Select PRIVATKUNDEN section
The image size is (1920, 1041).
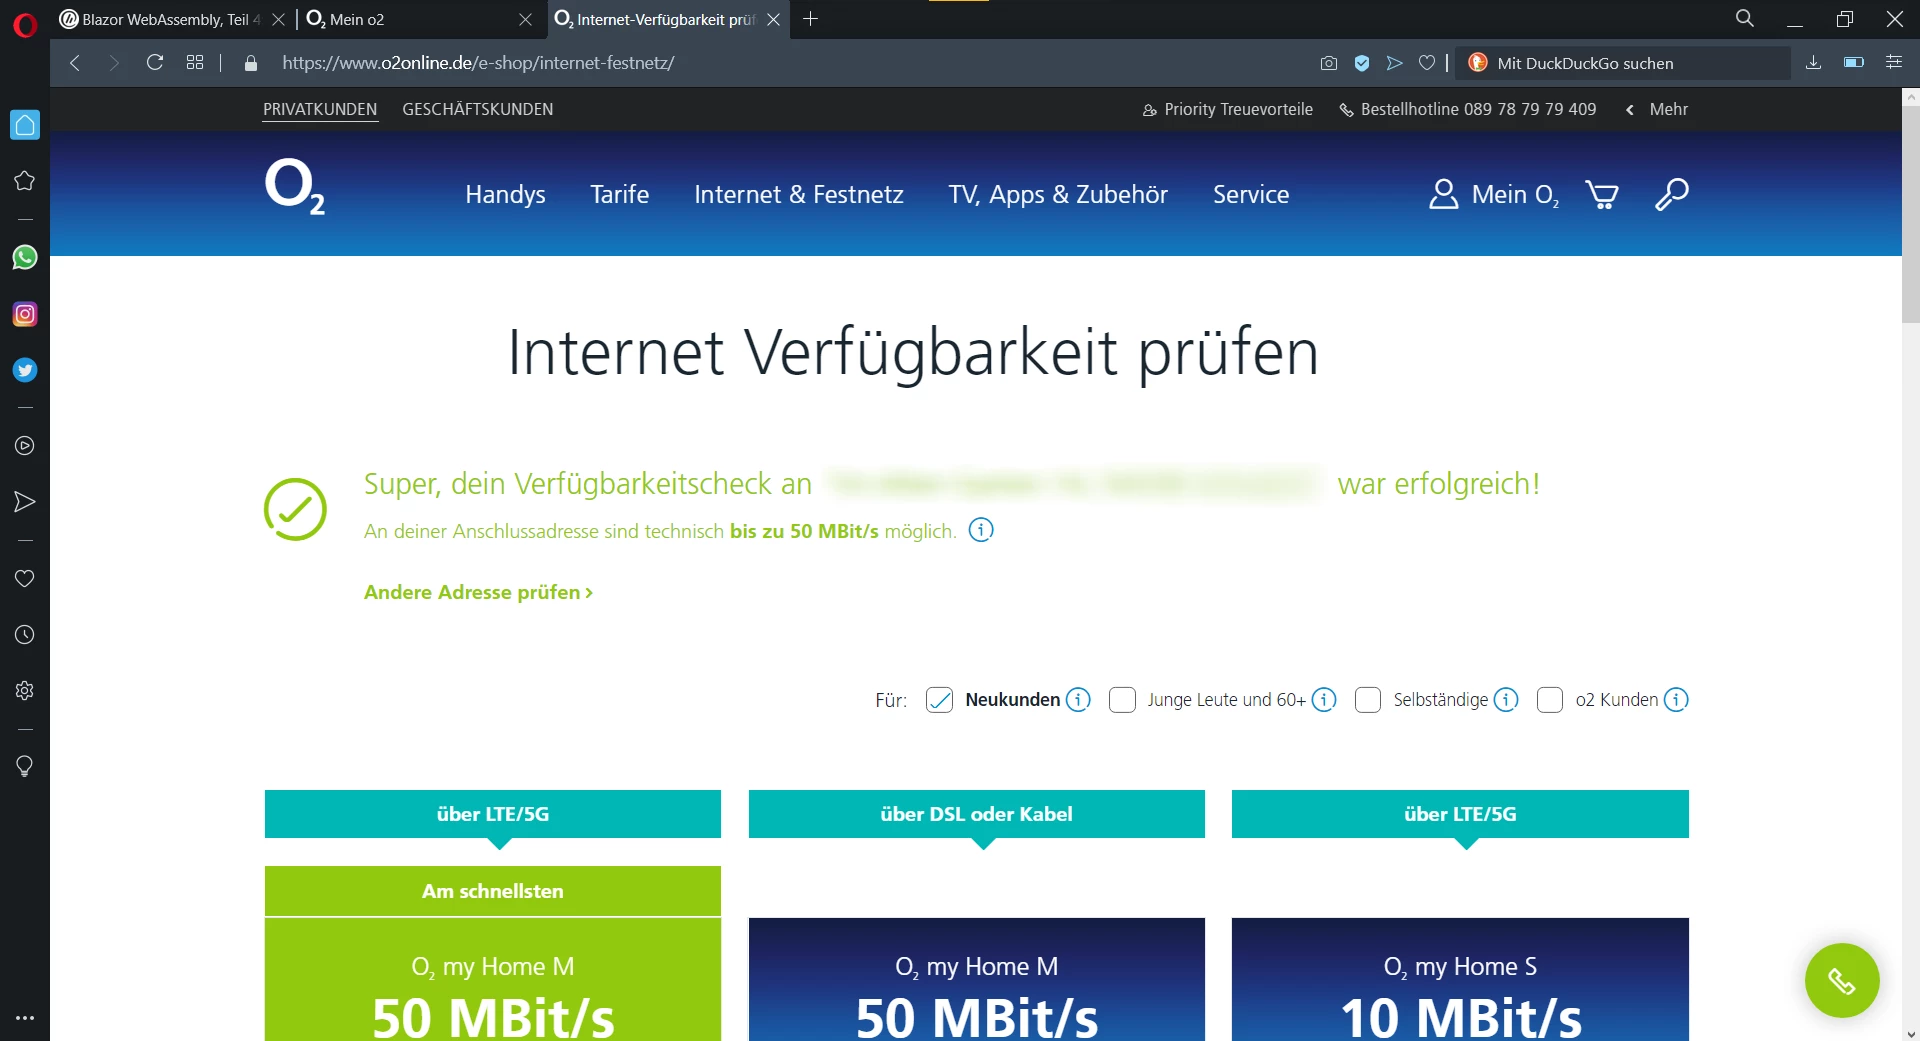pos(320,109)
